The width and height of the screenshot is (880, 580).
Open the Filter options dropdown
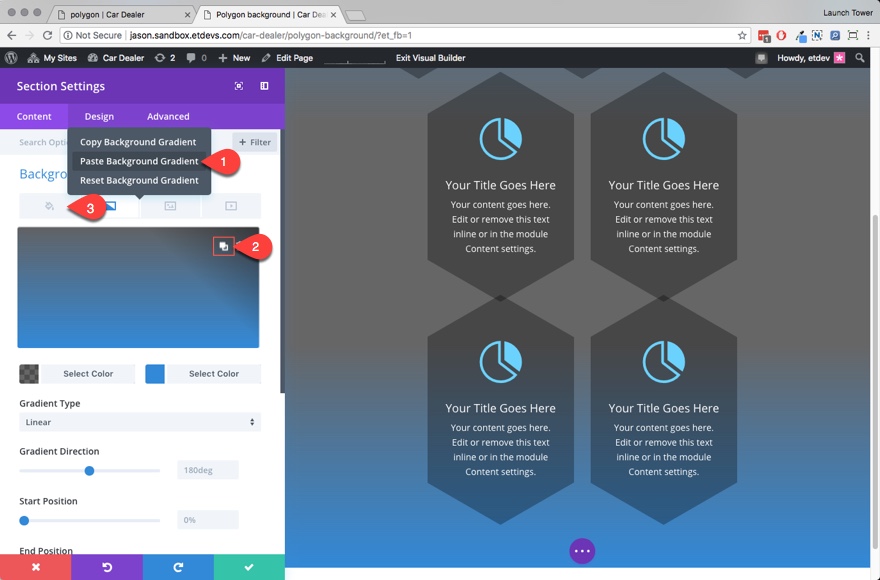coord(255,142)
